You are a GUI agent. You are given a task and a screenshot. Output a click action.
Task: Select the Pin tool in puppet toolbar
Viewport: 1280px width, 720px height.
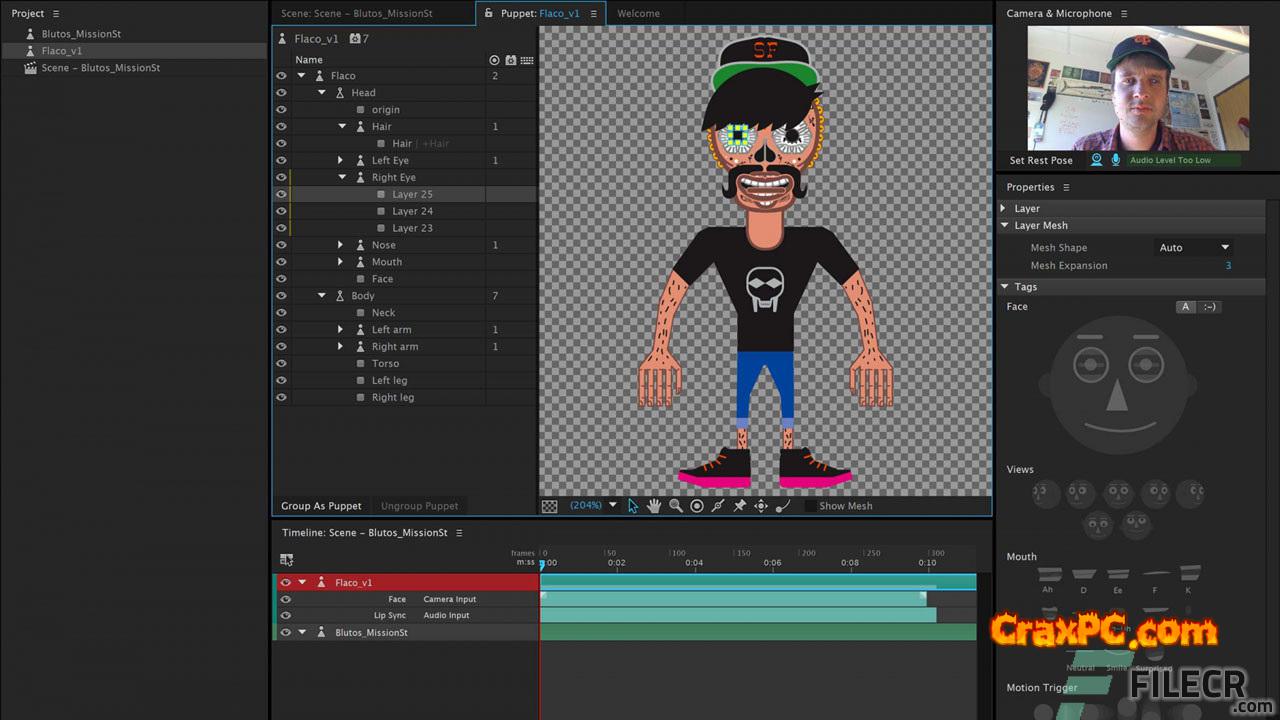(x=740, y=506)
